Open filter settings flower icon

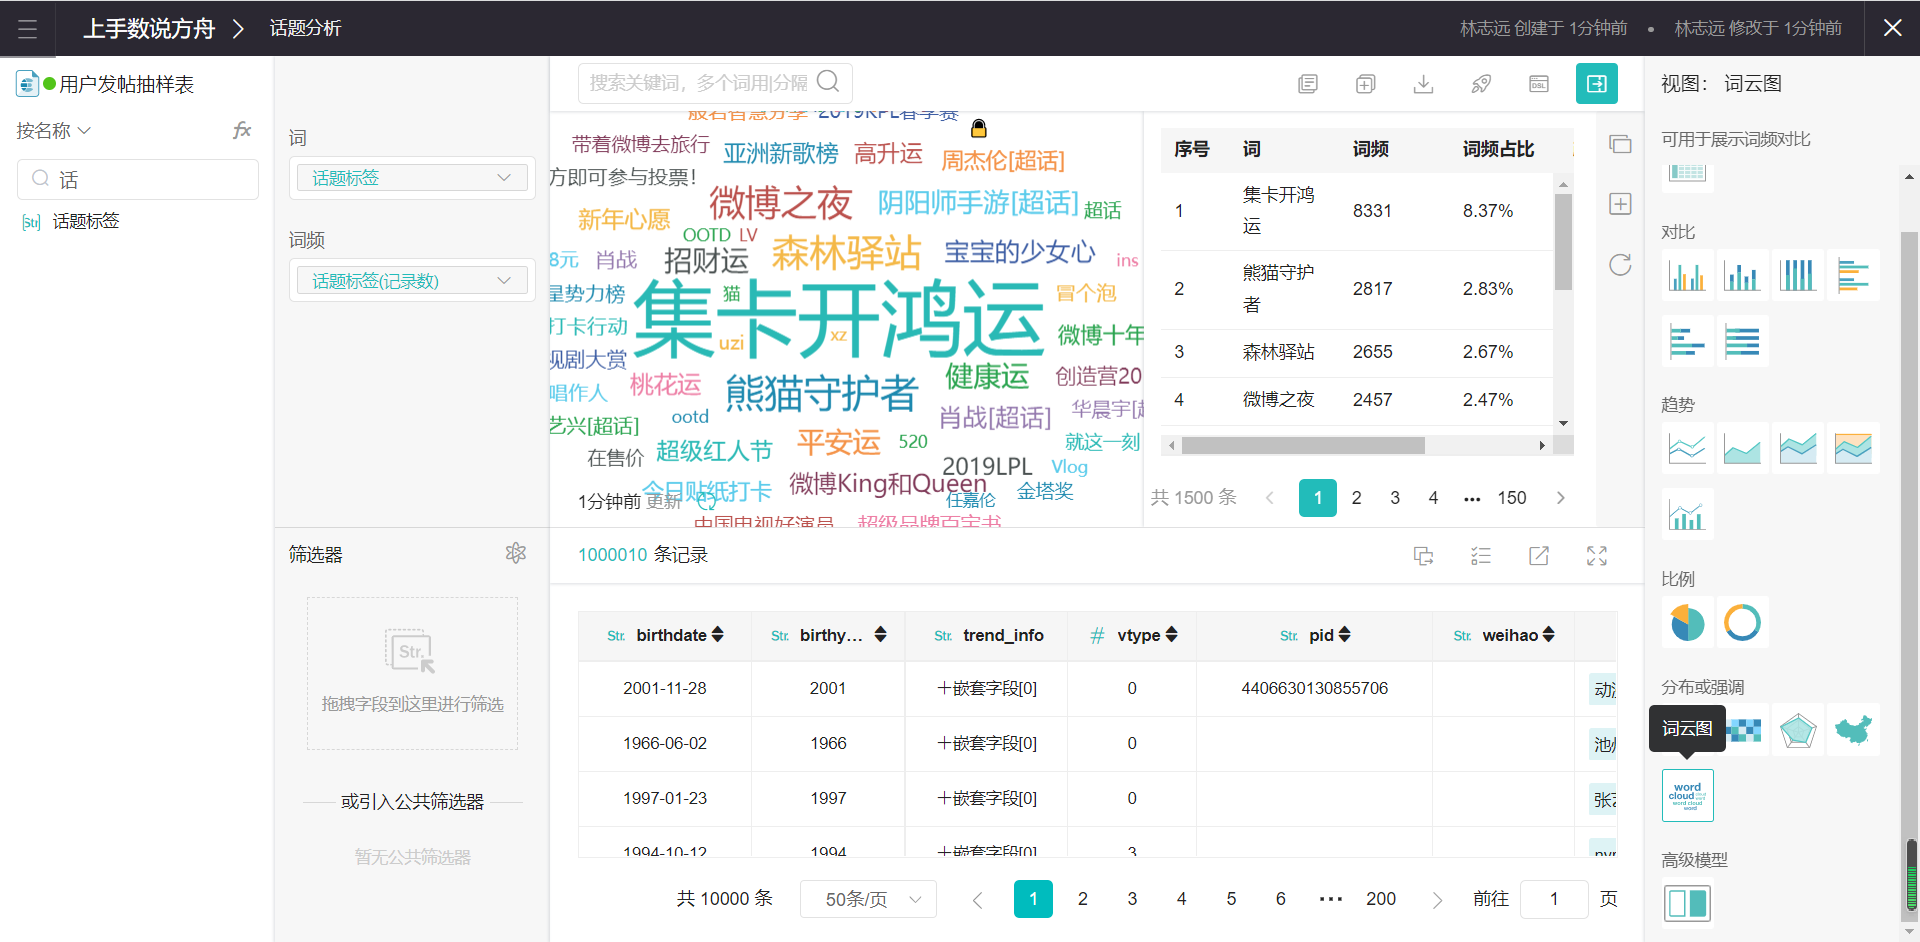(x=516, y=553)
